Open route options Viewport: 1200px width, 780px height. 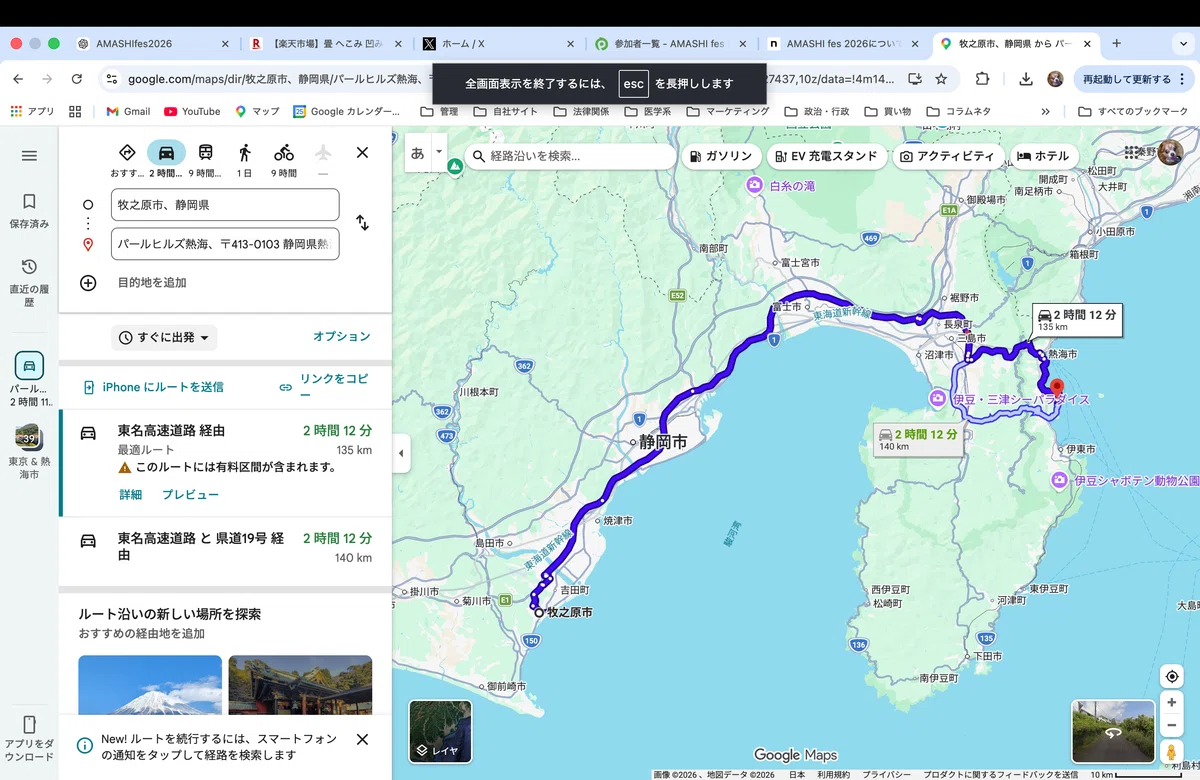342,336
